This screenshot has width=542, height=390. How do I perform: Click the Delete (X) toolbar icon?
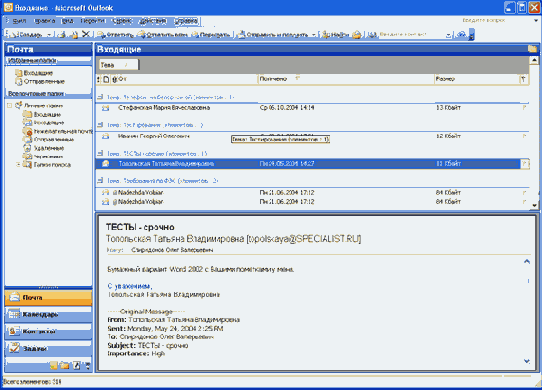tap(85, 34)
